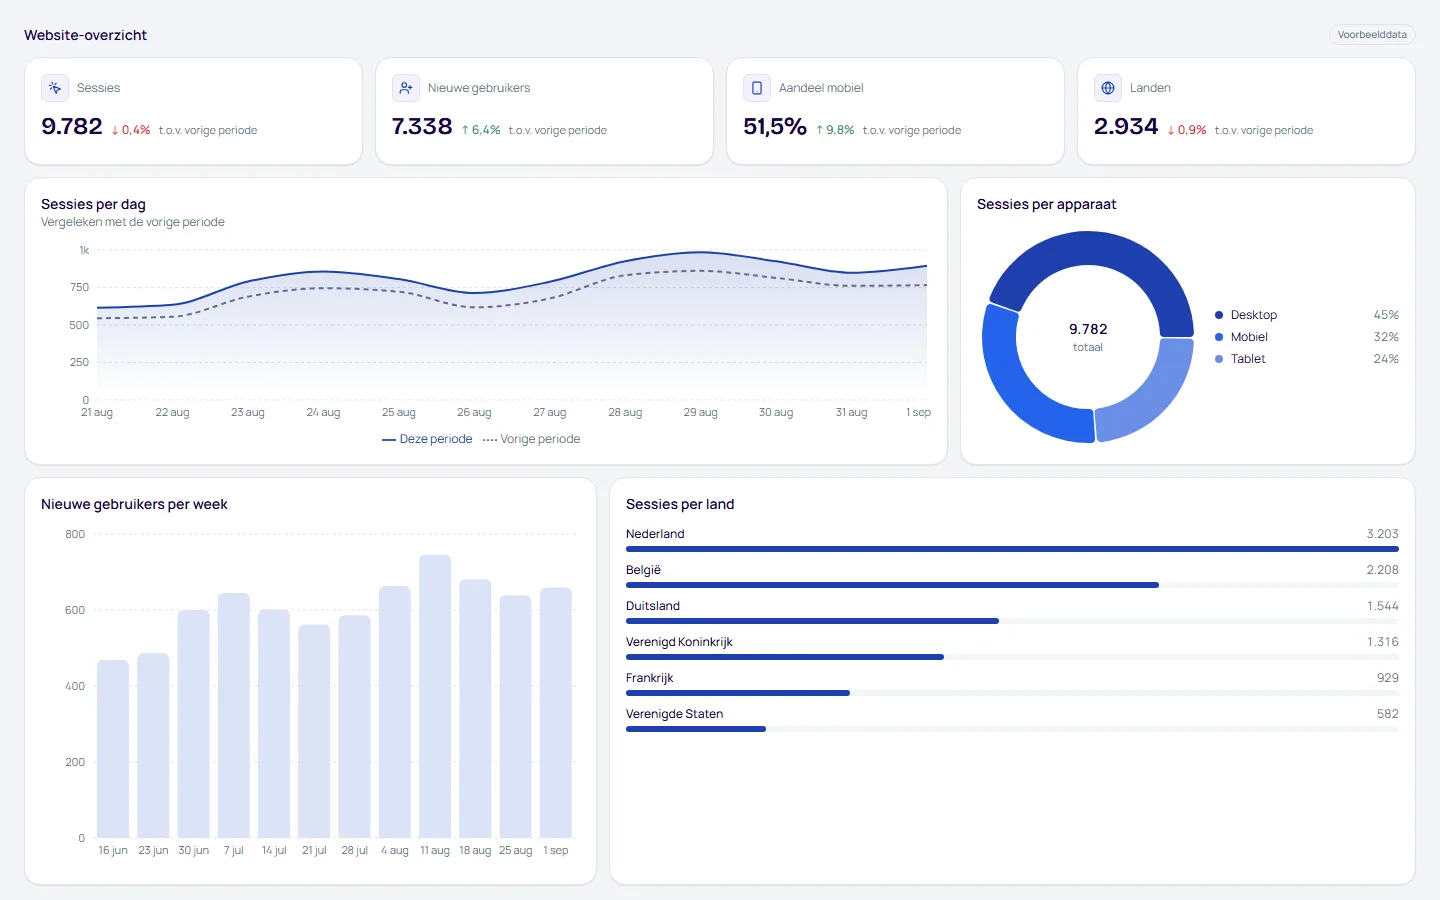1440x900 pixels.
Task: Select the Desktop legend label
Action: [x=1254, y=315]
